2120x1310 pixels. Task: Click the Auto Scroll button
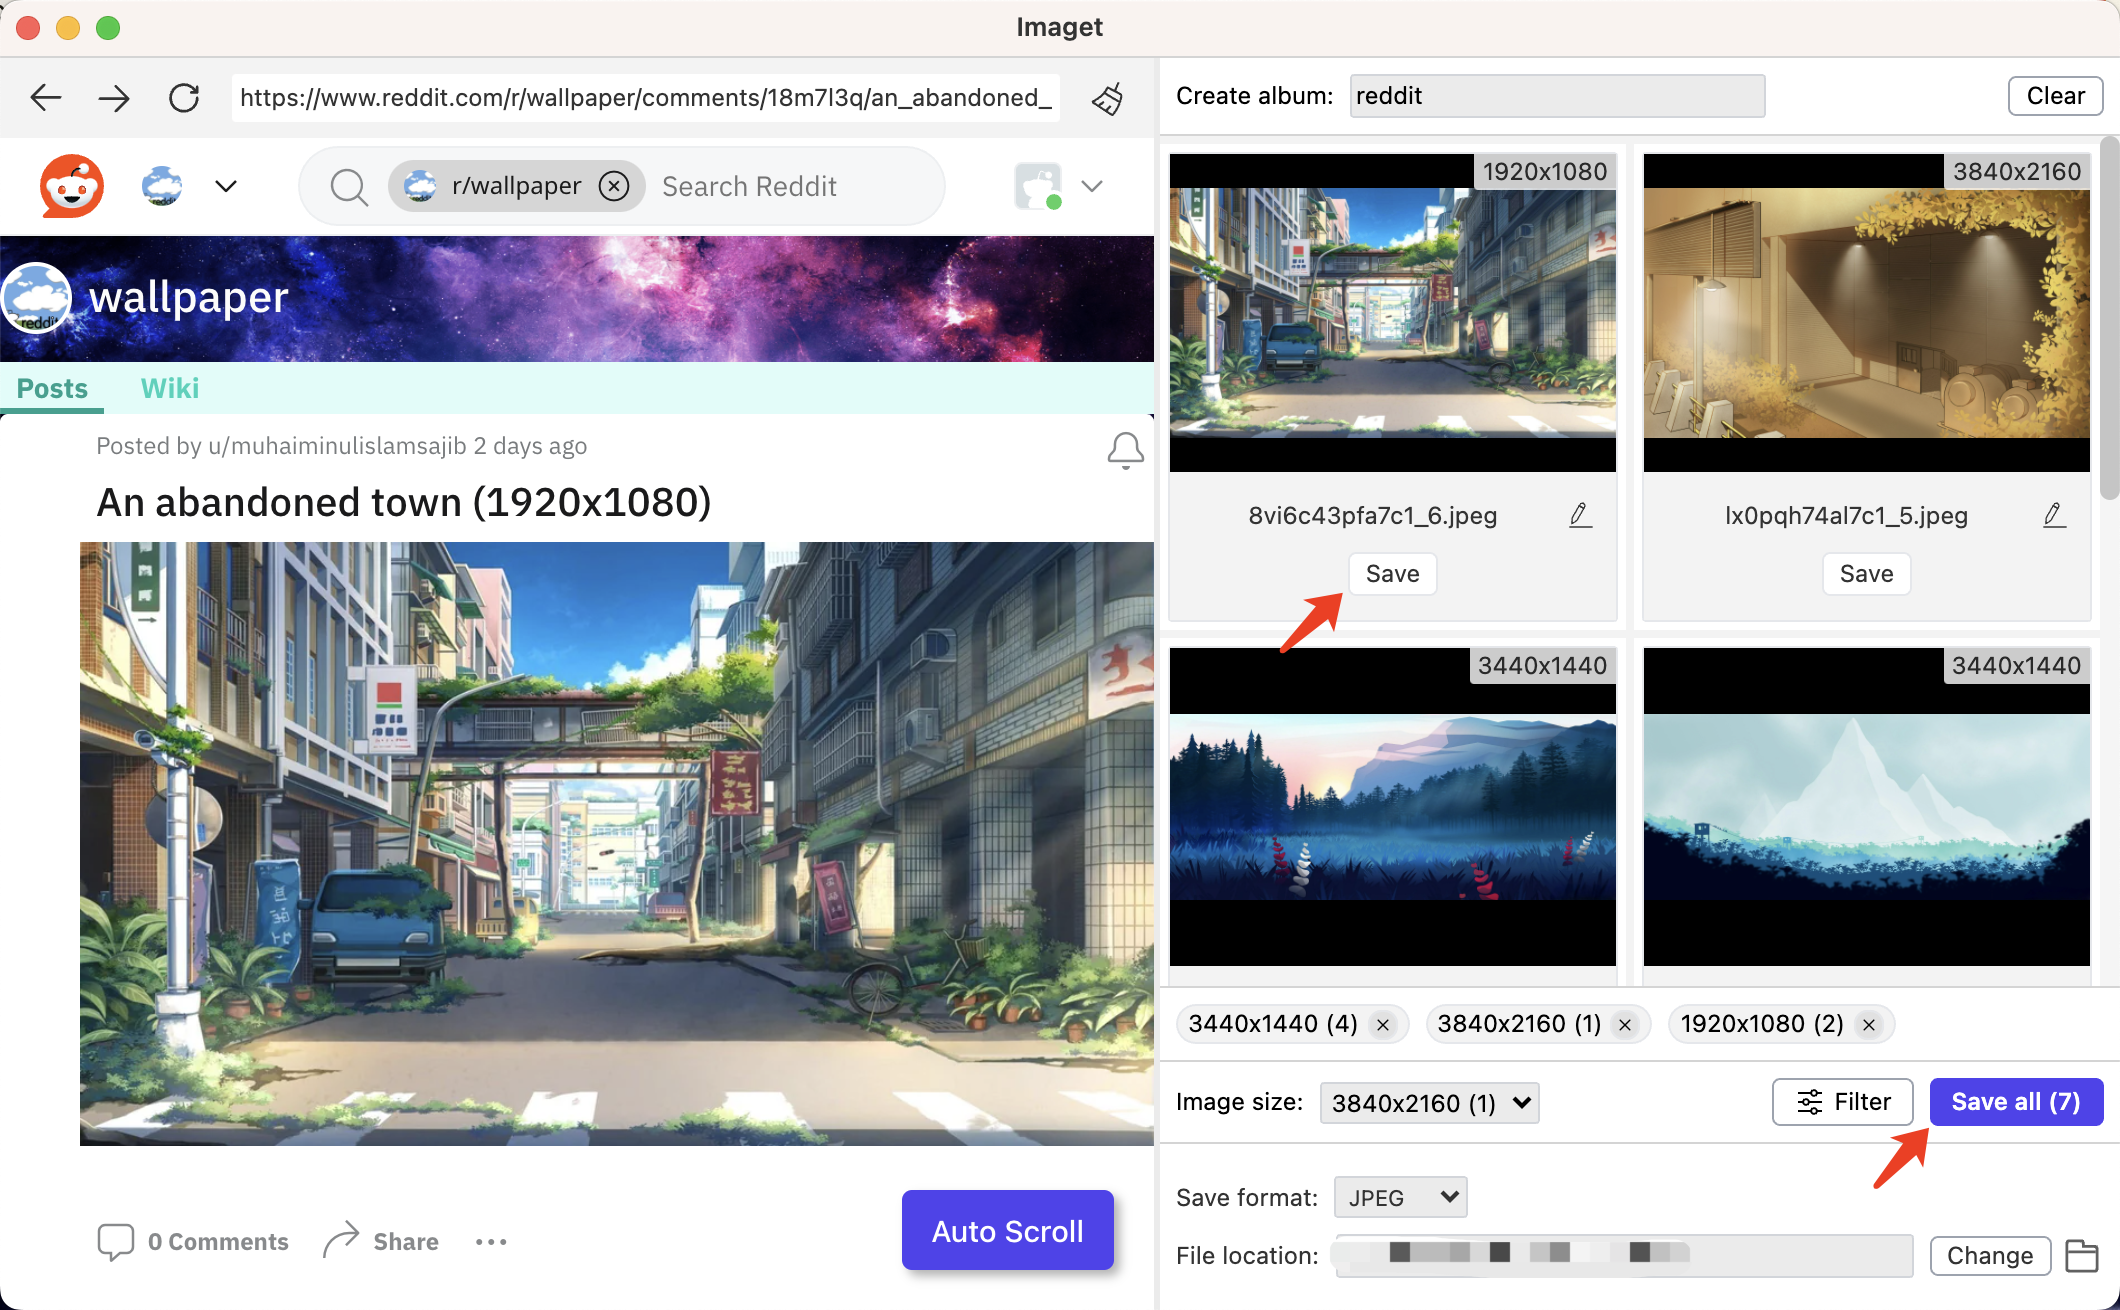pos(1005,1231)
